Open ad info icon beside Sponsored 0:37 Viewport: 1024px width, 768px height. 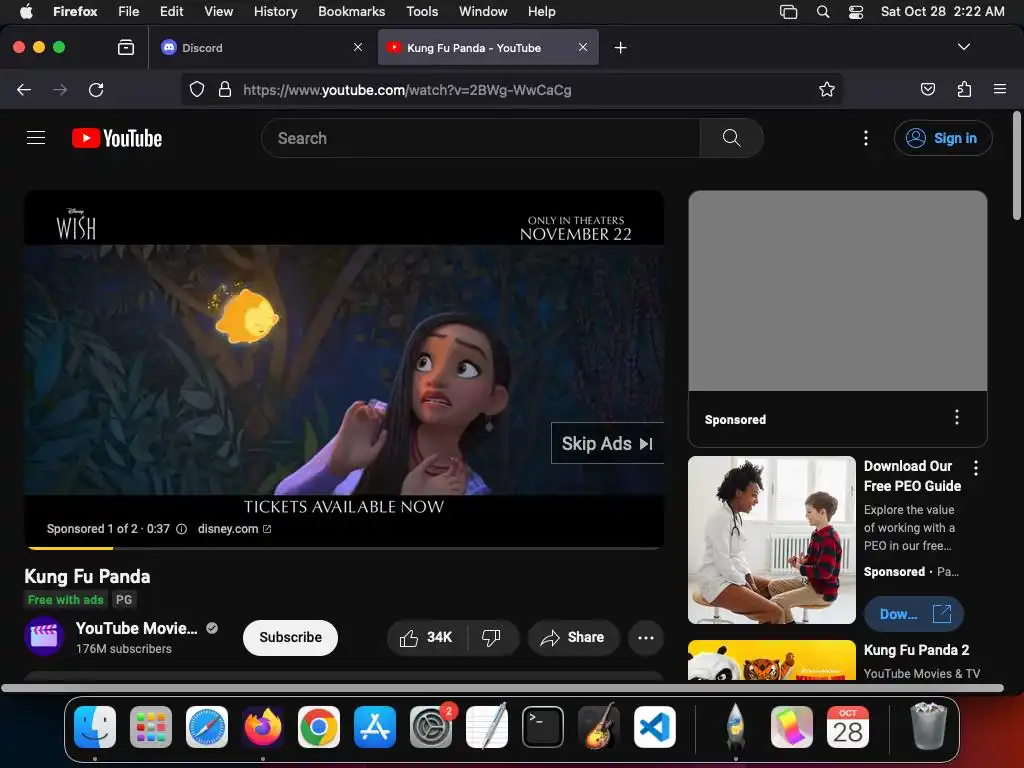pos(182,529)
